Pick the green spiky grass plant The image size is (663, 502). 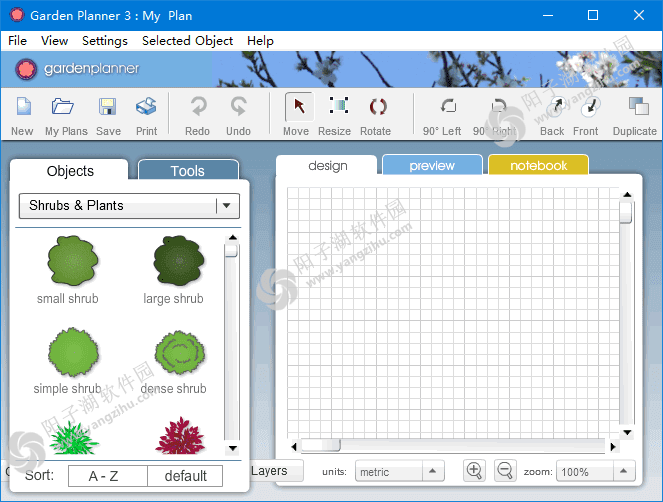tap(73, 437)
